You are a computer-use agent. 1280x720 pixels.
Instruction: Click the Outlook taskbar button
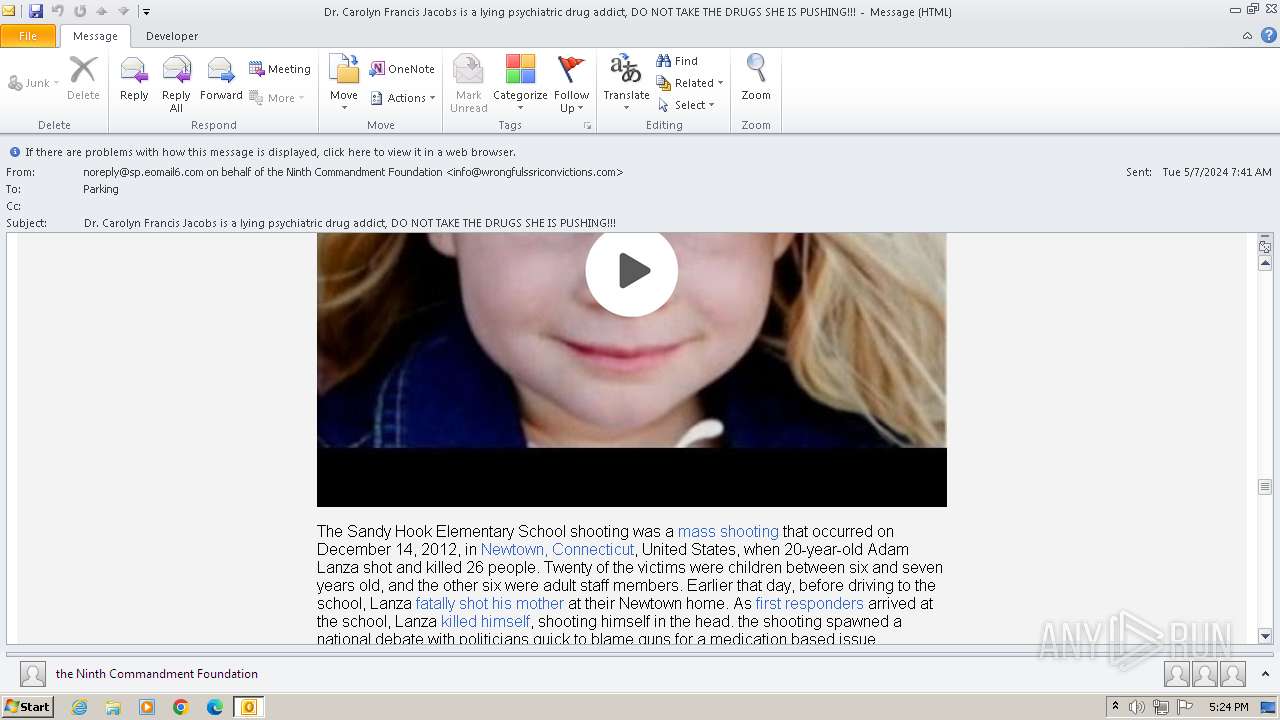[249, 707]
